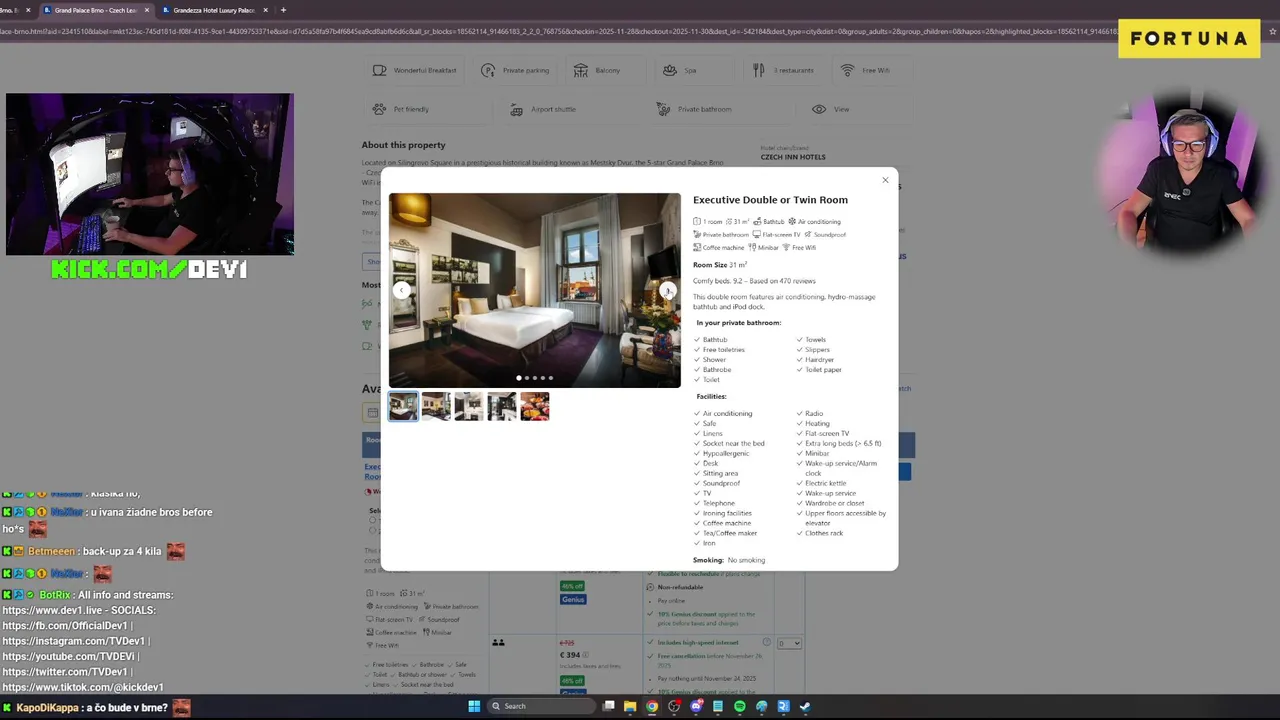
Task: Click the Pet friendly amenity icon
Action: click(x=379, y=109)
